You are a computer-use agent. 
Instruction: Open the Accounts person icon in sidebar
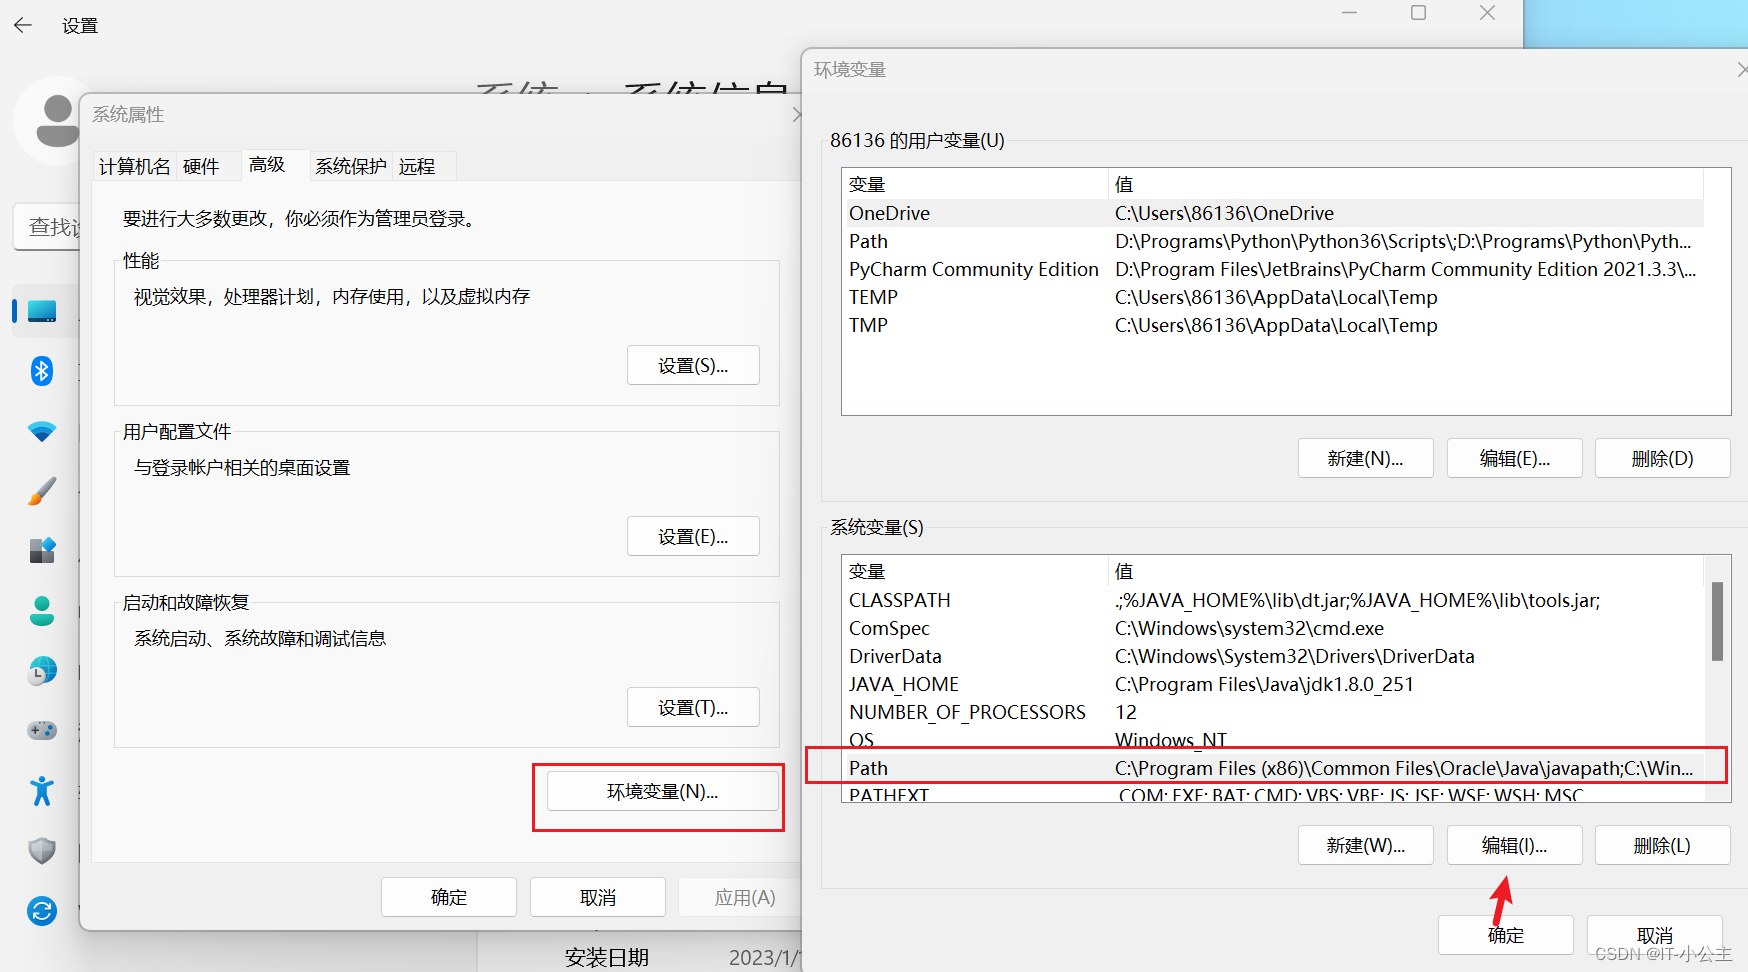pos(42,611)
